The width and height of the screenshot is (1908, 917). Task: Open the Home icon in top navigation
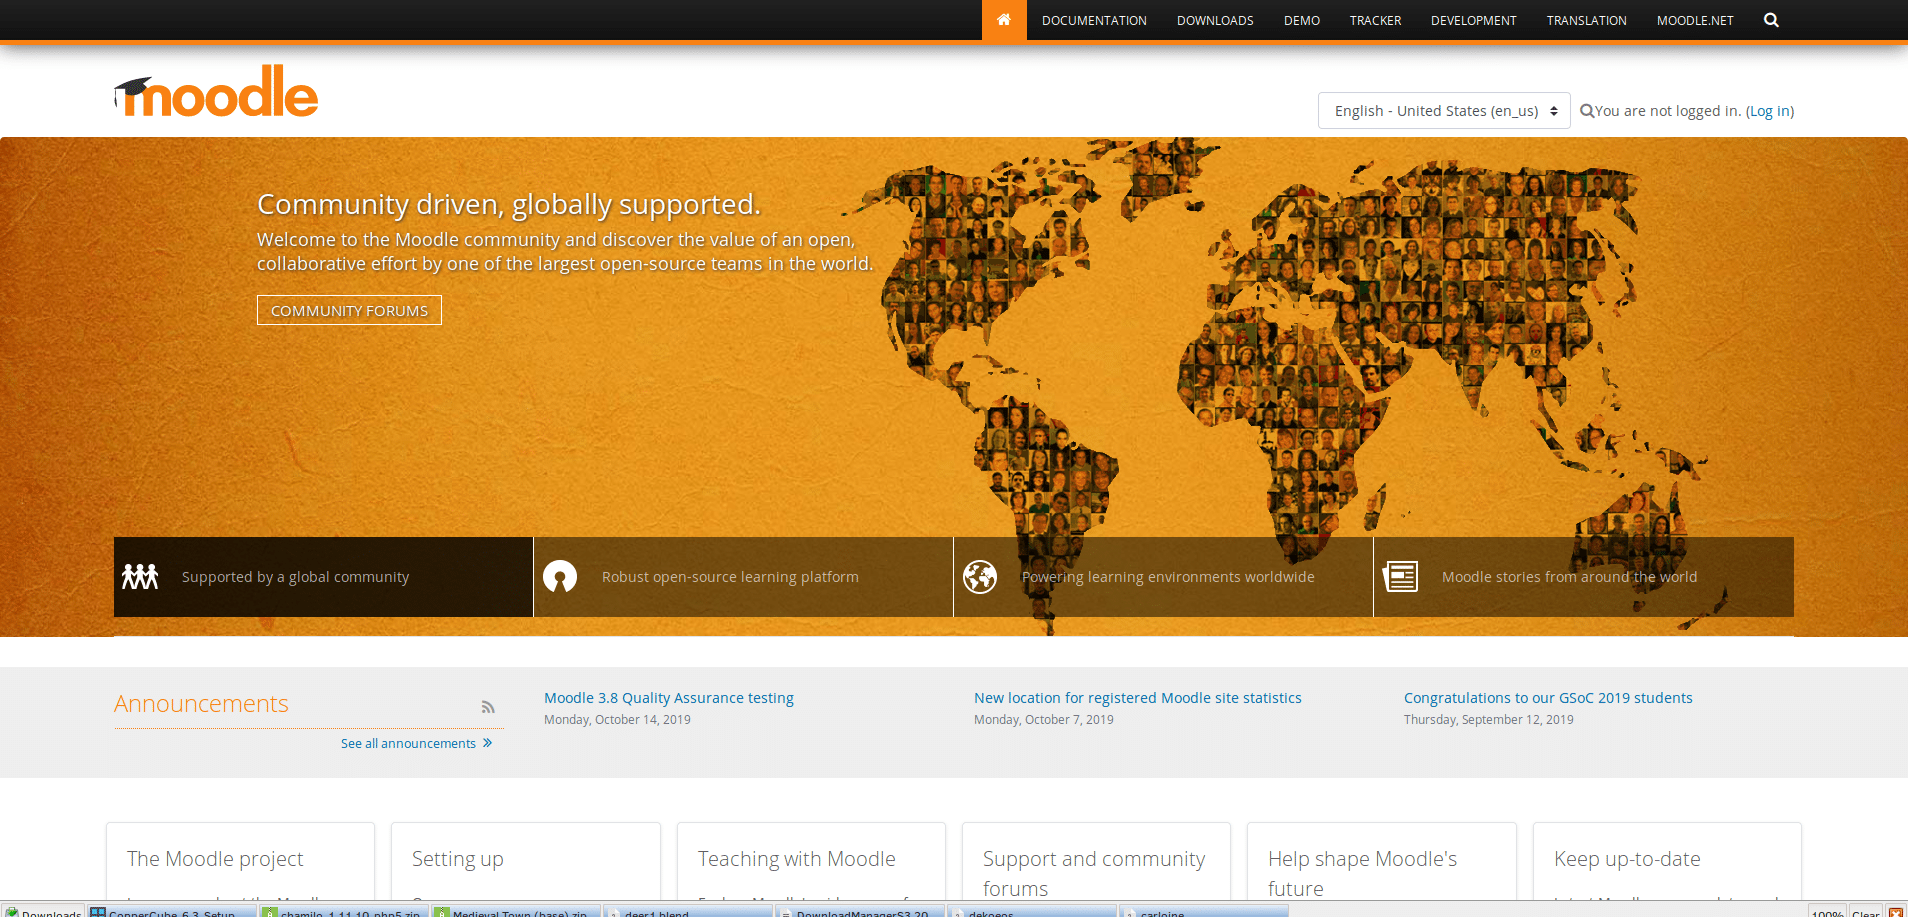(x=1004, y=19)
